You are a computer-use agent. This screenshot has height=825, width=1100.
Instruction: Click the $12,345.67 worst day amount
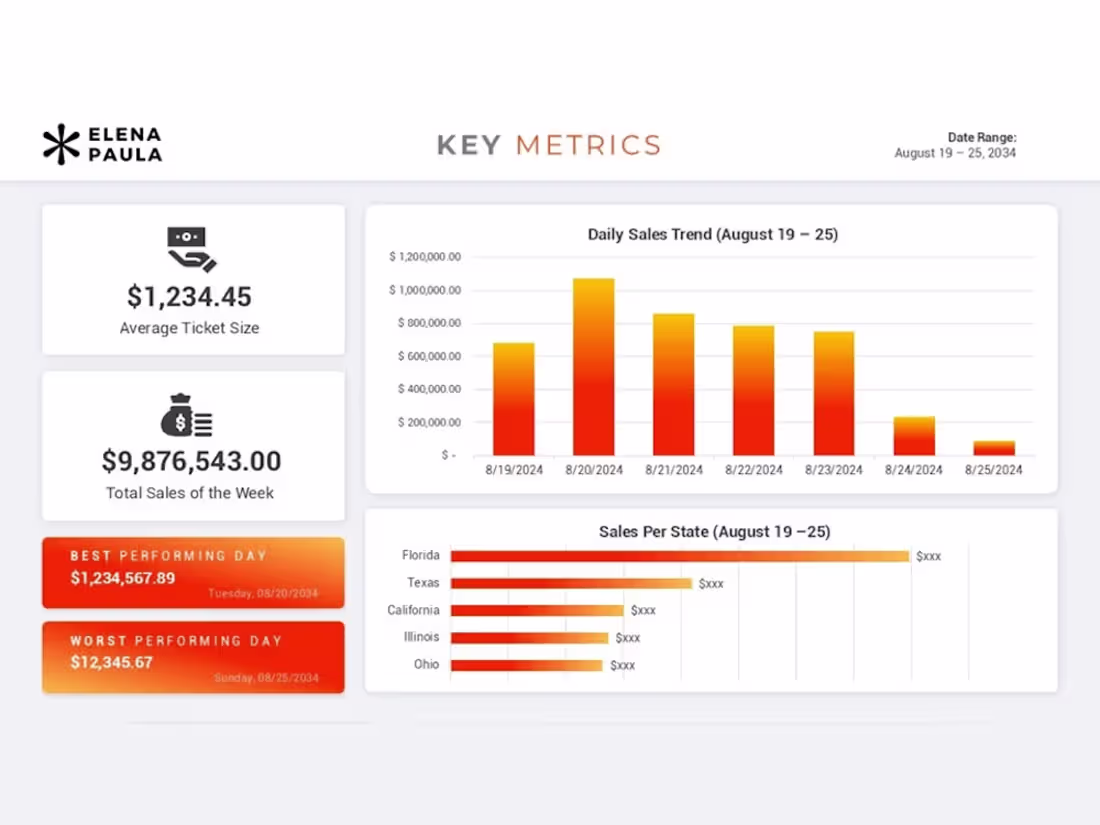(x=112, y=662)
